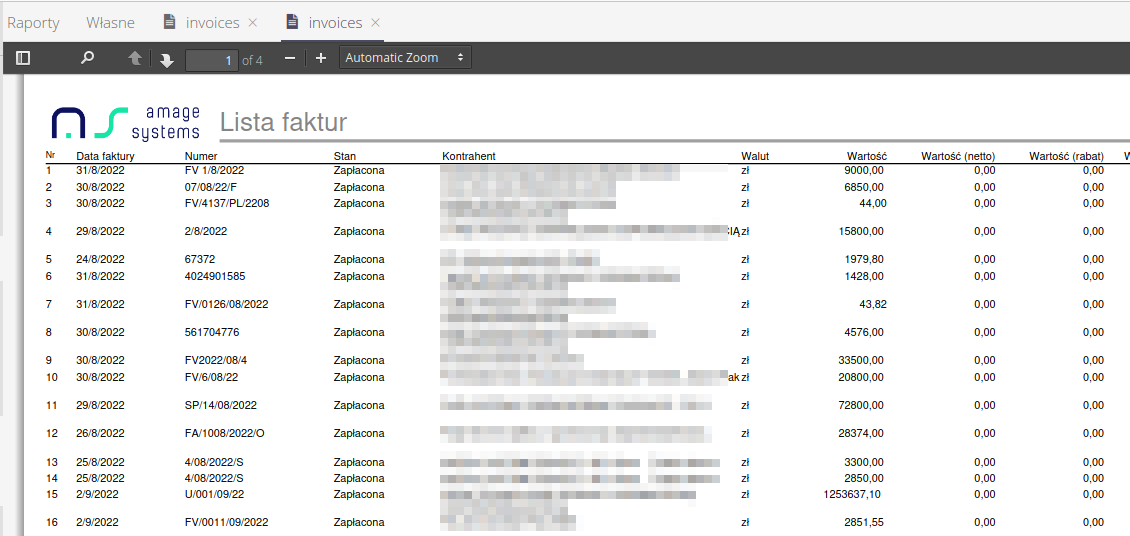Switch to the Raporty tab

tap(34, 23)
